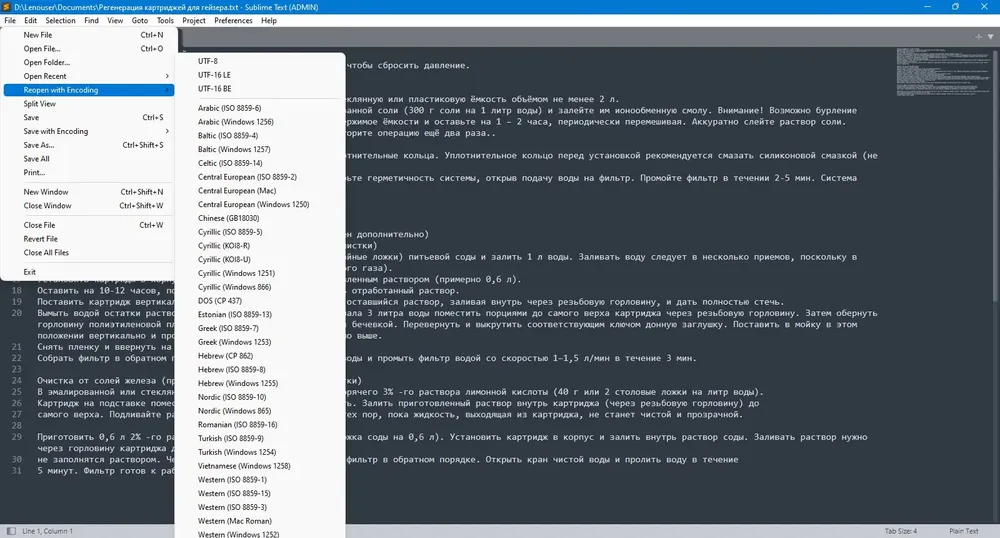1000x538 pixels.
Task: Expand the Open Recent submenu arrow
Action: pos(167,76)
